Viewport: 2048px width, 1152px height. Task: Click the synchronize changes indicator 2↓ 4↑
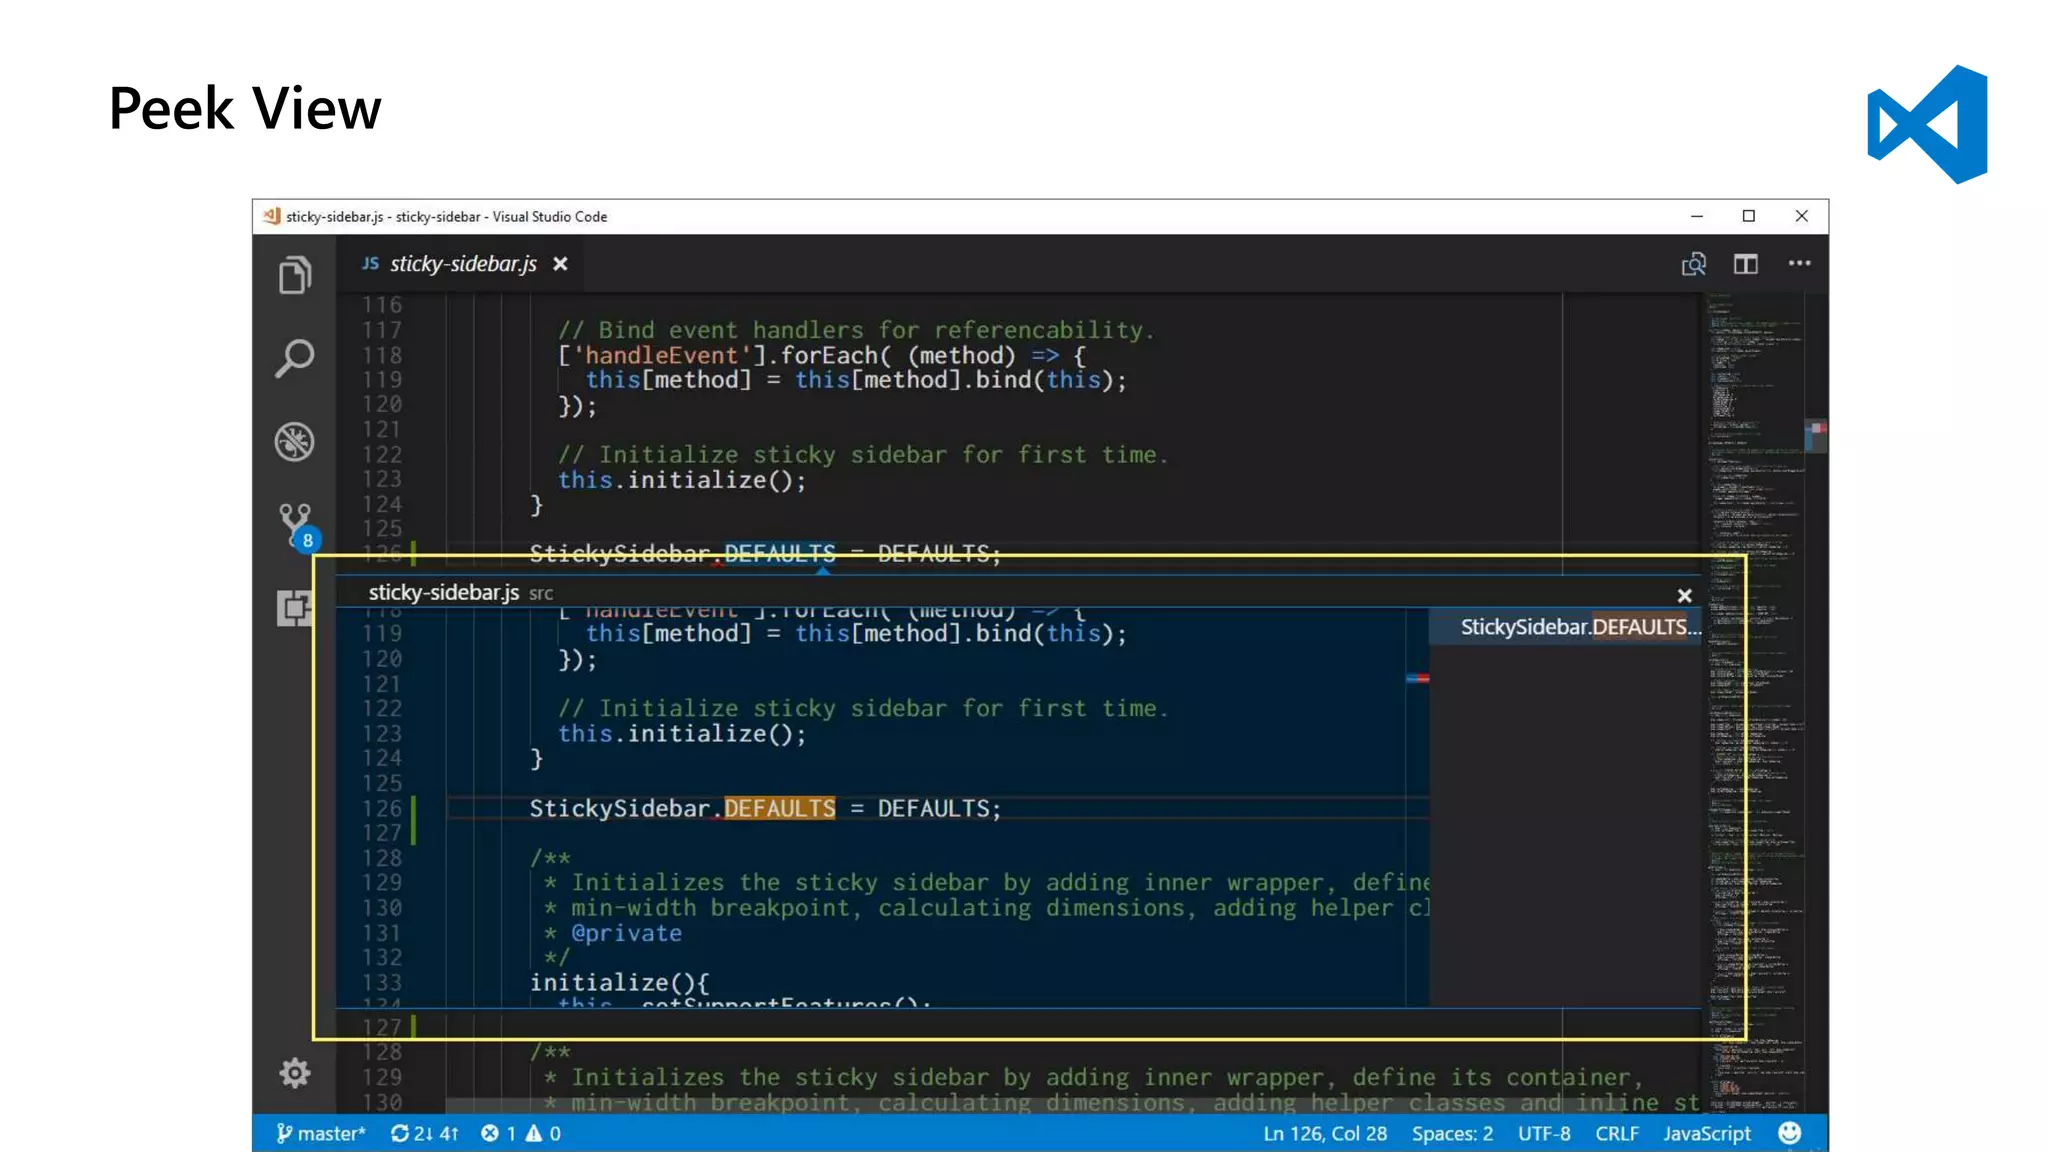coord(425,1133)
